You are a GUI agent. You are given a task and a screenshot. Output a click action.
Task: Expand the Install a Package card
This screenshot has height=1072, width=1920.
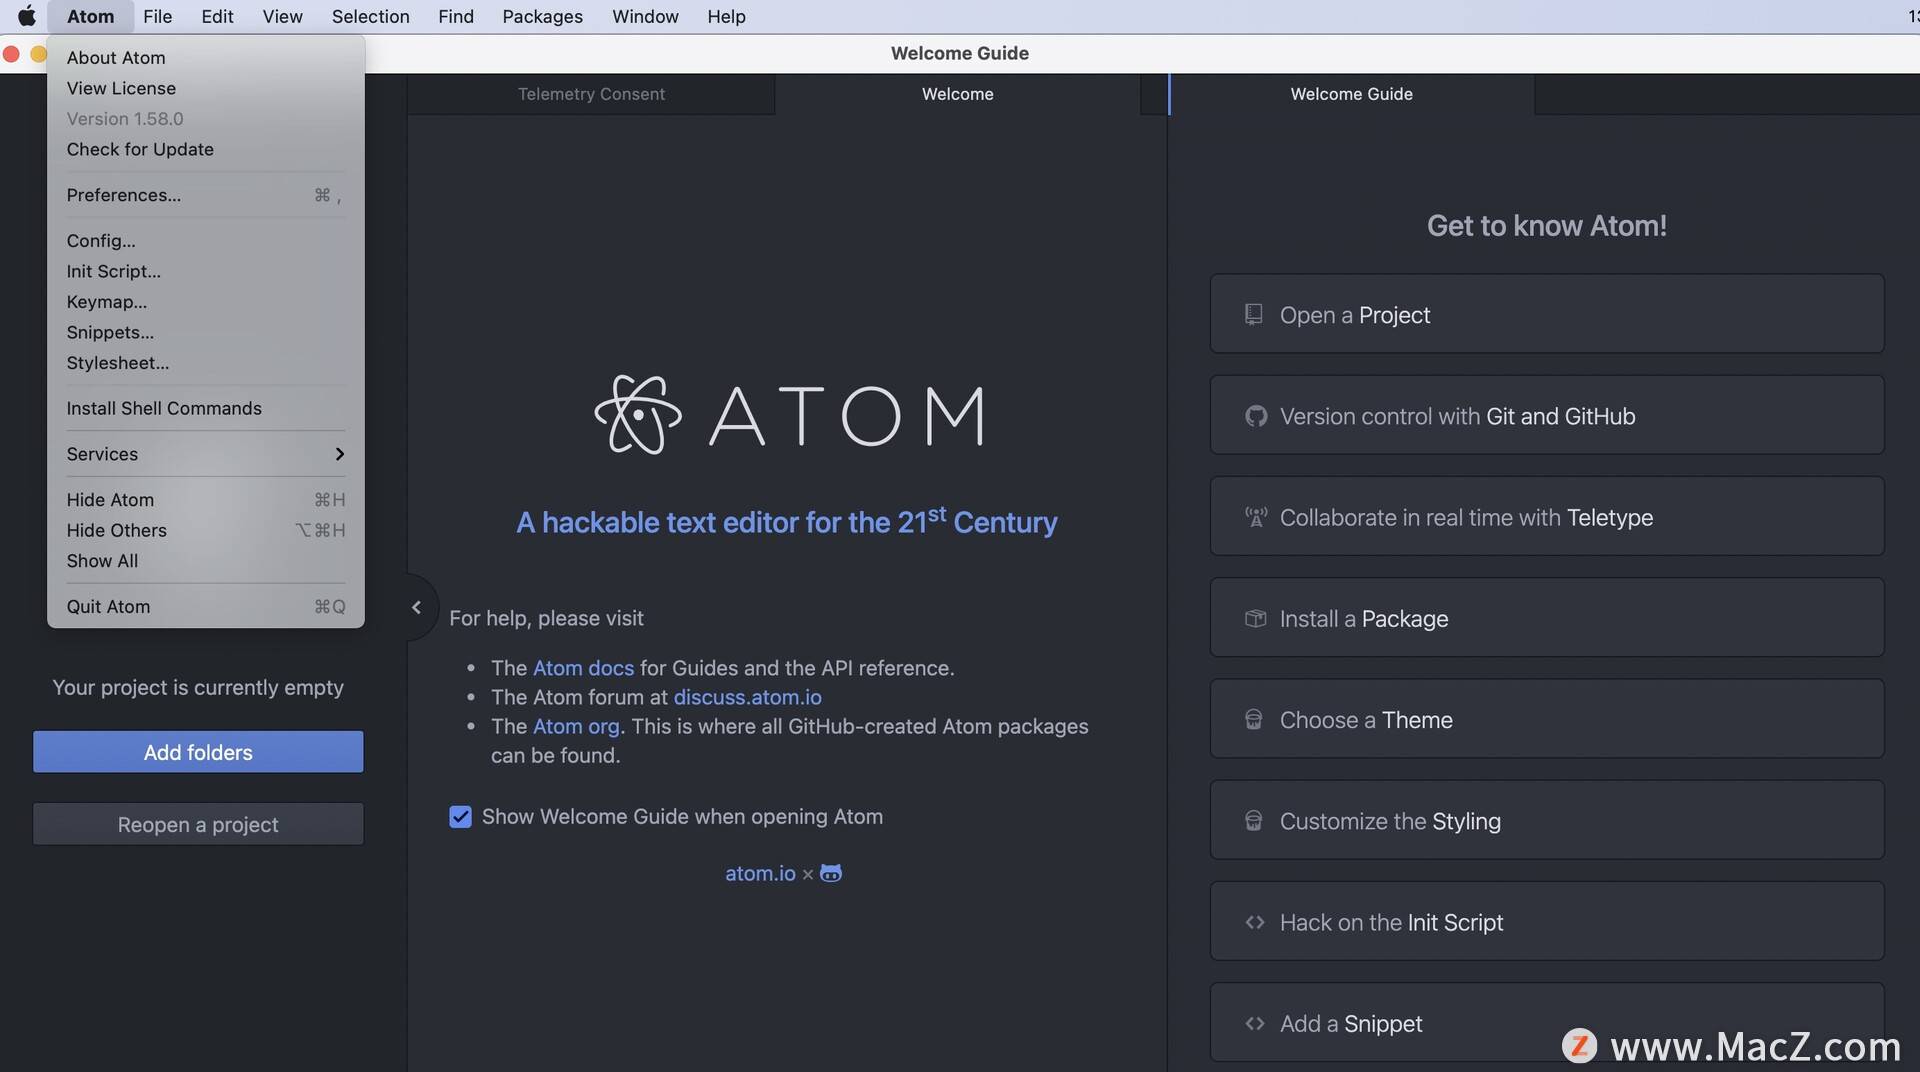tap(1547, 617)
